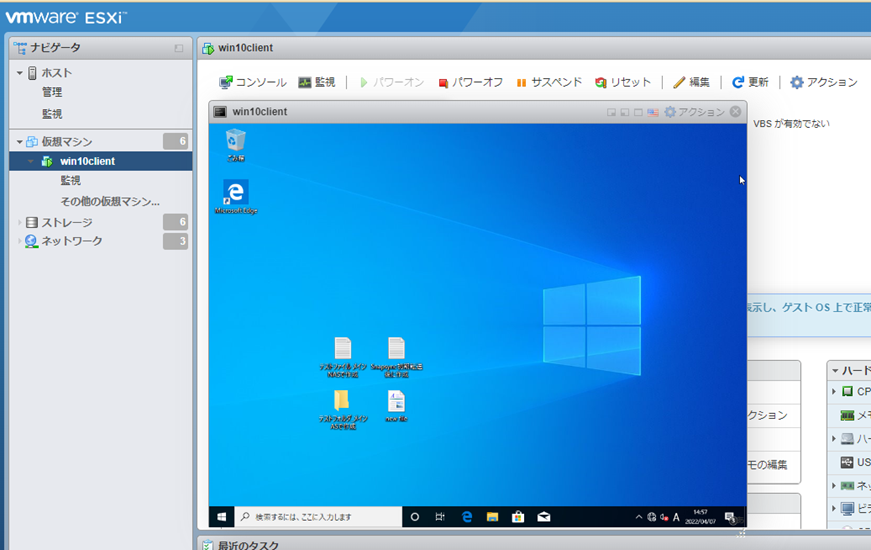Collapse the ホスト tree node
Viewport: 871px width, 550px height.
tap(20, 73)
